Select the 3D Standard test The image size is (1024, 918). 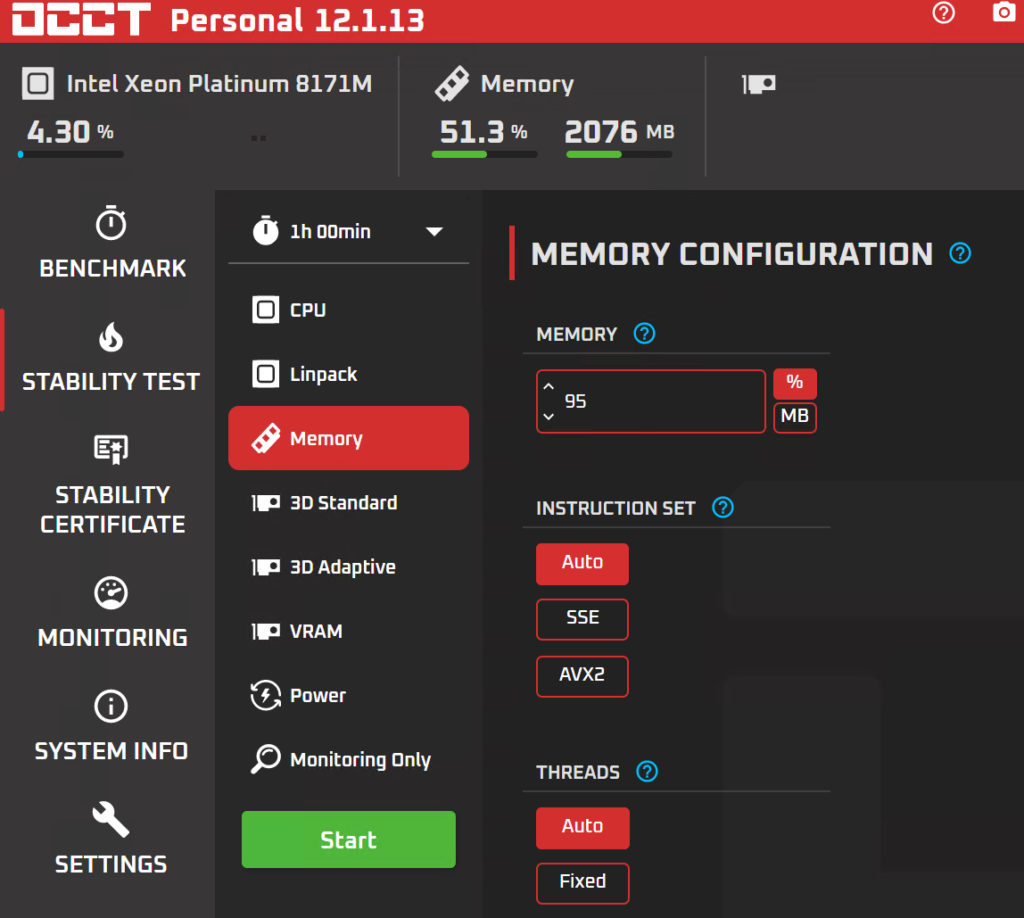click(349, 503)
